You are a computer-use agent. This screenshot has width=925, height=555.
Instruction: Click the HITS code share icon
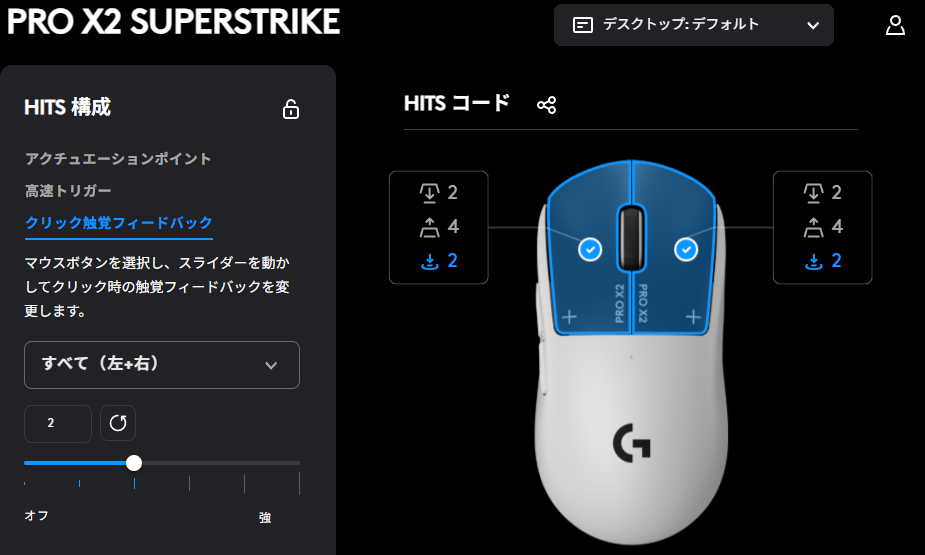(x=546, y=105)
